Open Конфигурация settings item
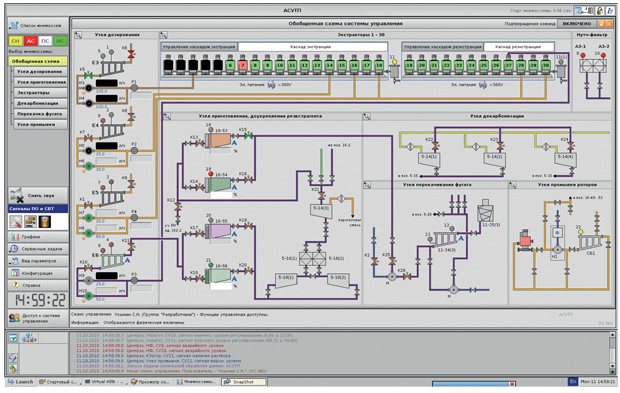 coord(38,273)
